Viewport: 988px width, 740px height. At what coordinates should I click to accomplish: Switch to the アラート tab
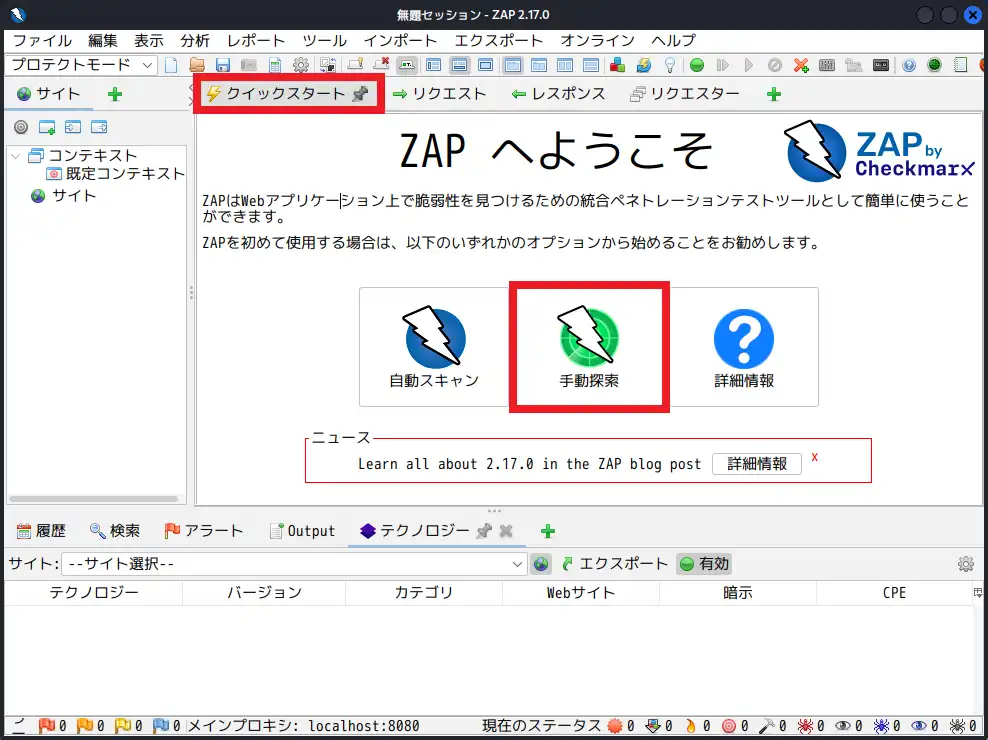203,531
